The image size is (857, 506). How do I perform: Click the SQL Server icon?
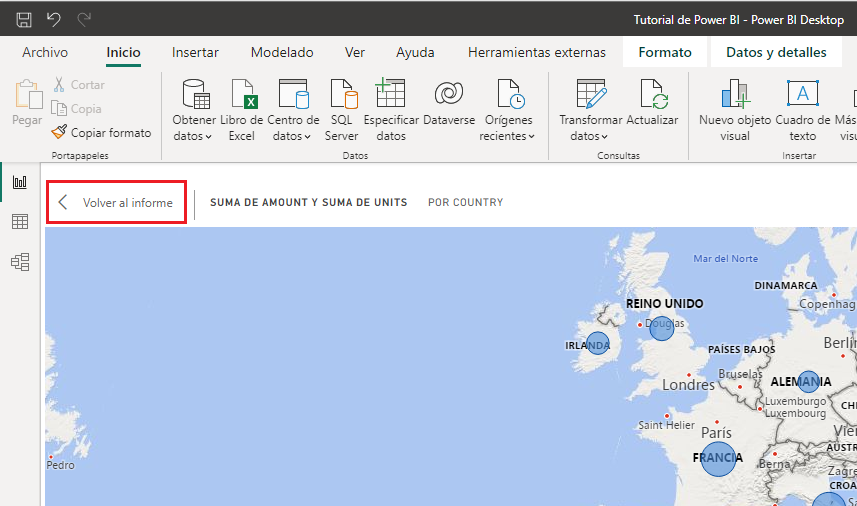(342, 97)
